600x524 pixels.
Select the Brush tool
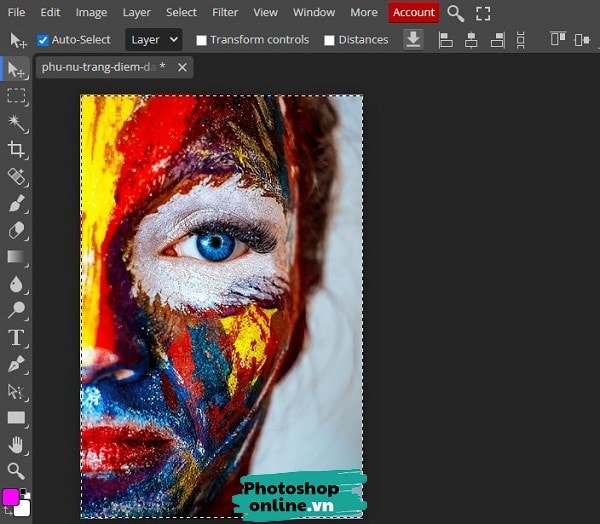[16, 204]
